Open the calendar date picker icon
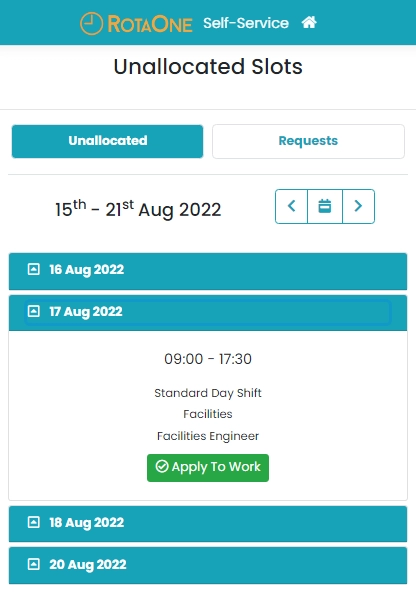The image size is (416, 593). point(325,206)
